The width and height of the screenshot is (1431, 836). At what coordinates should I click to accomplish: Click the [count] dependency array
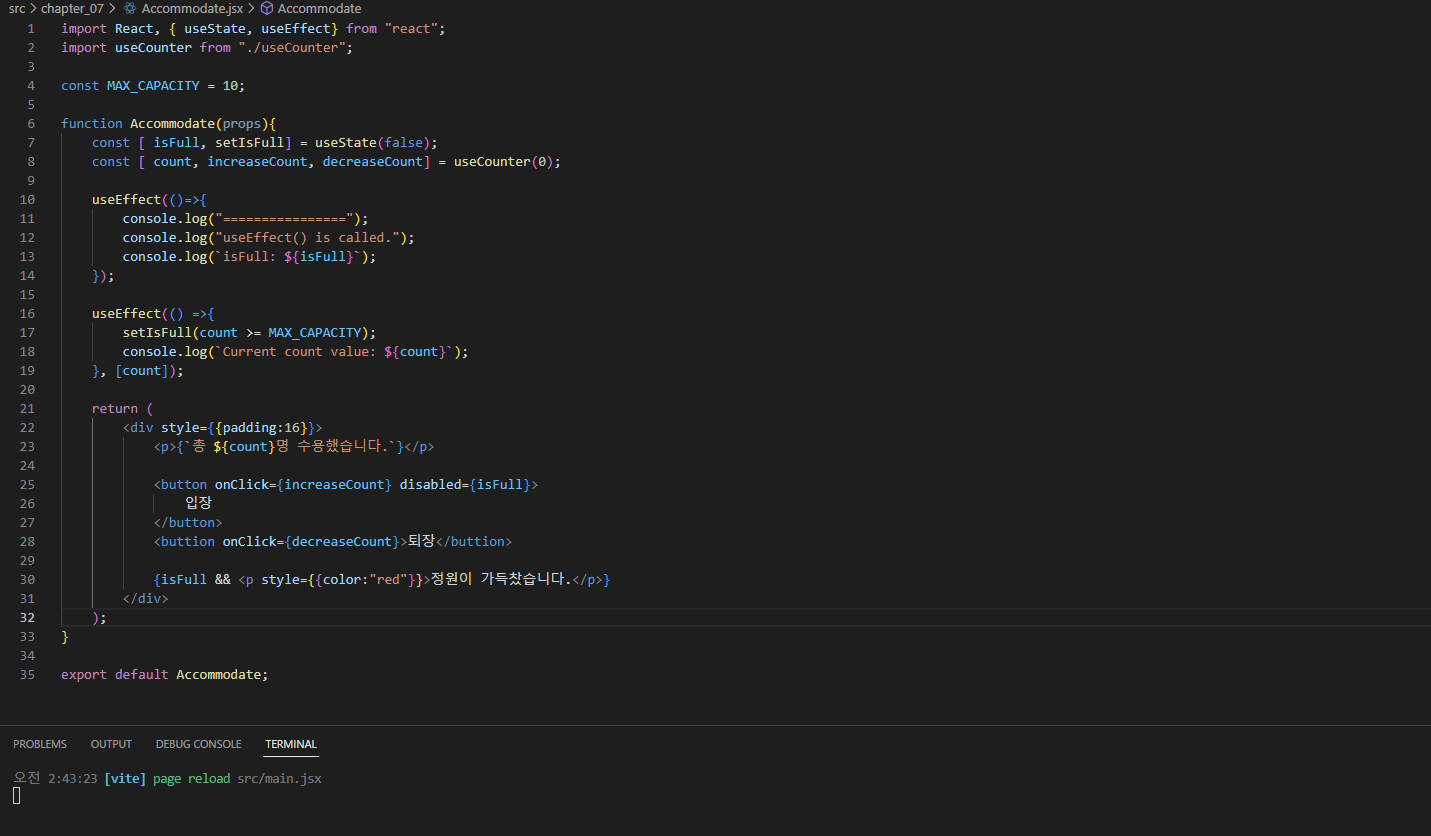click(142, 371)
